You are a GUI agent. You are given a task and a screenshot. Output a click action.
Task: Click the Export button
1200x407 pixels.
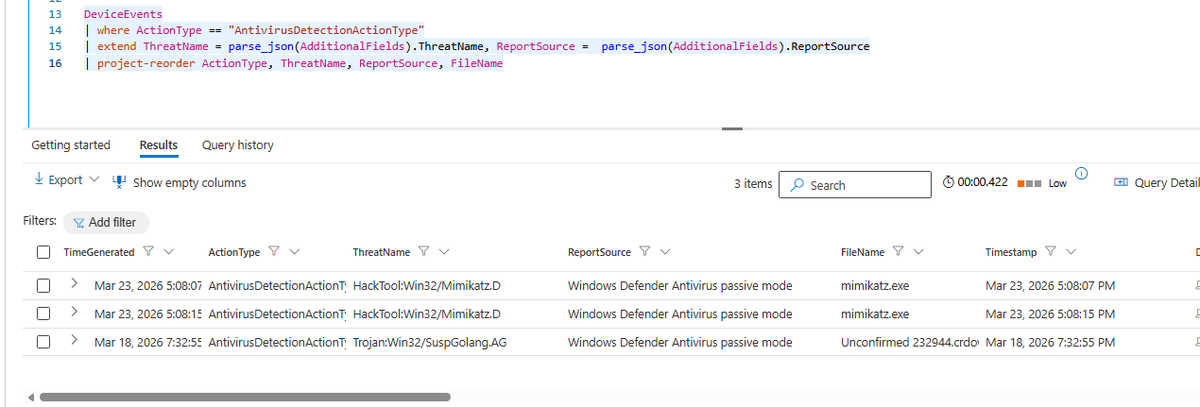click(x=66, y=181)
